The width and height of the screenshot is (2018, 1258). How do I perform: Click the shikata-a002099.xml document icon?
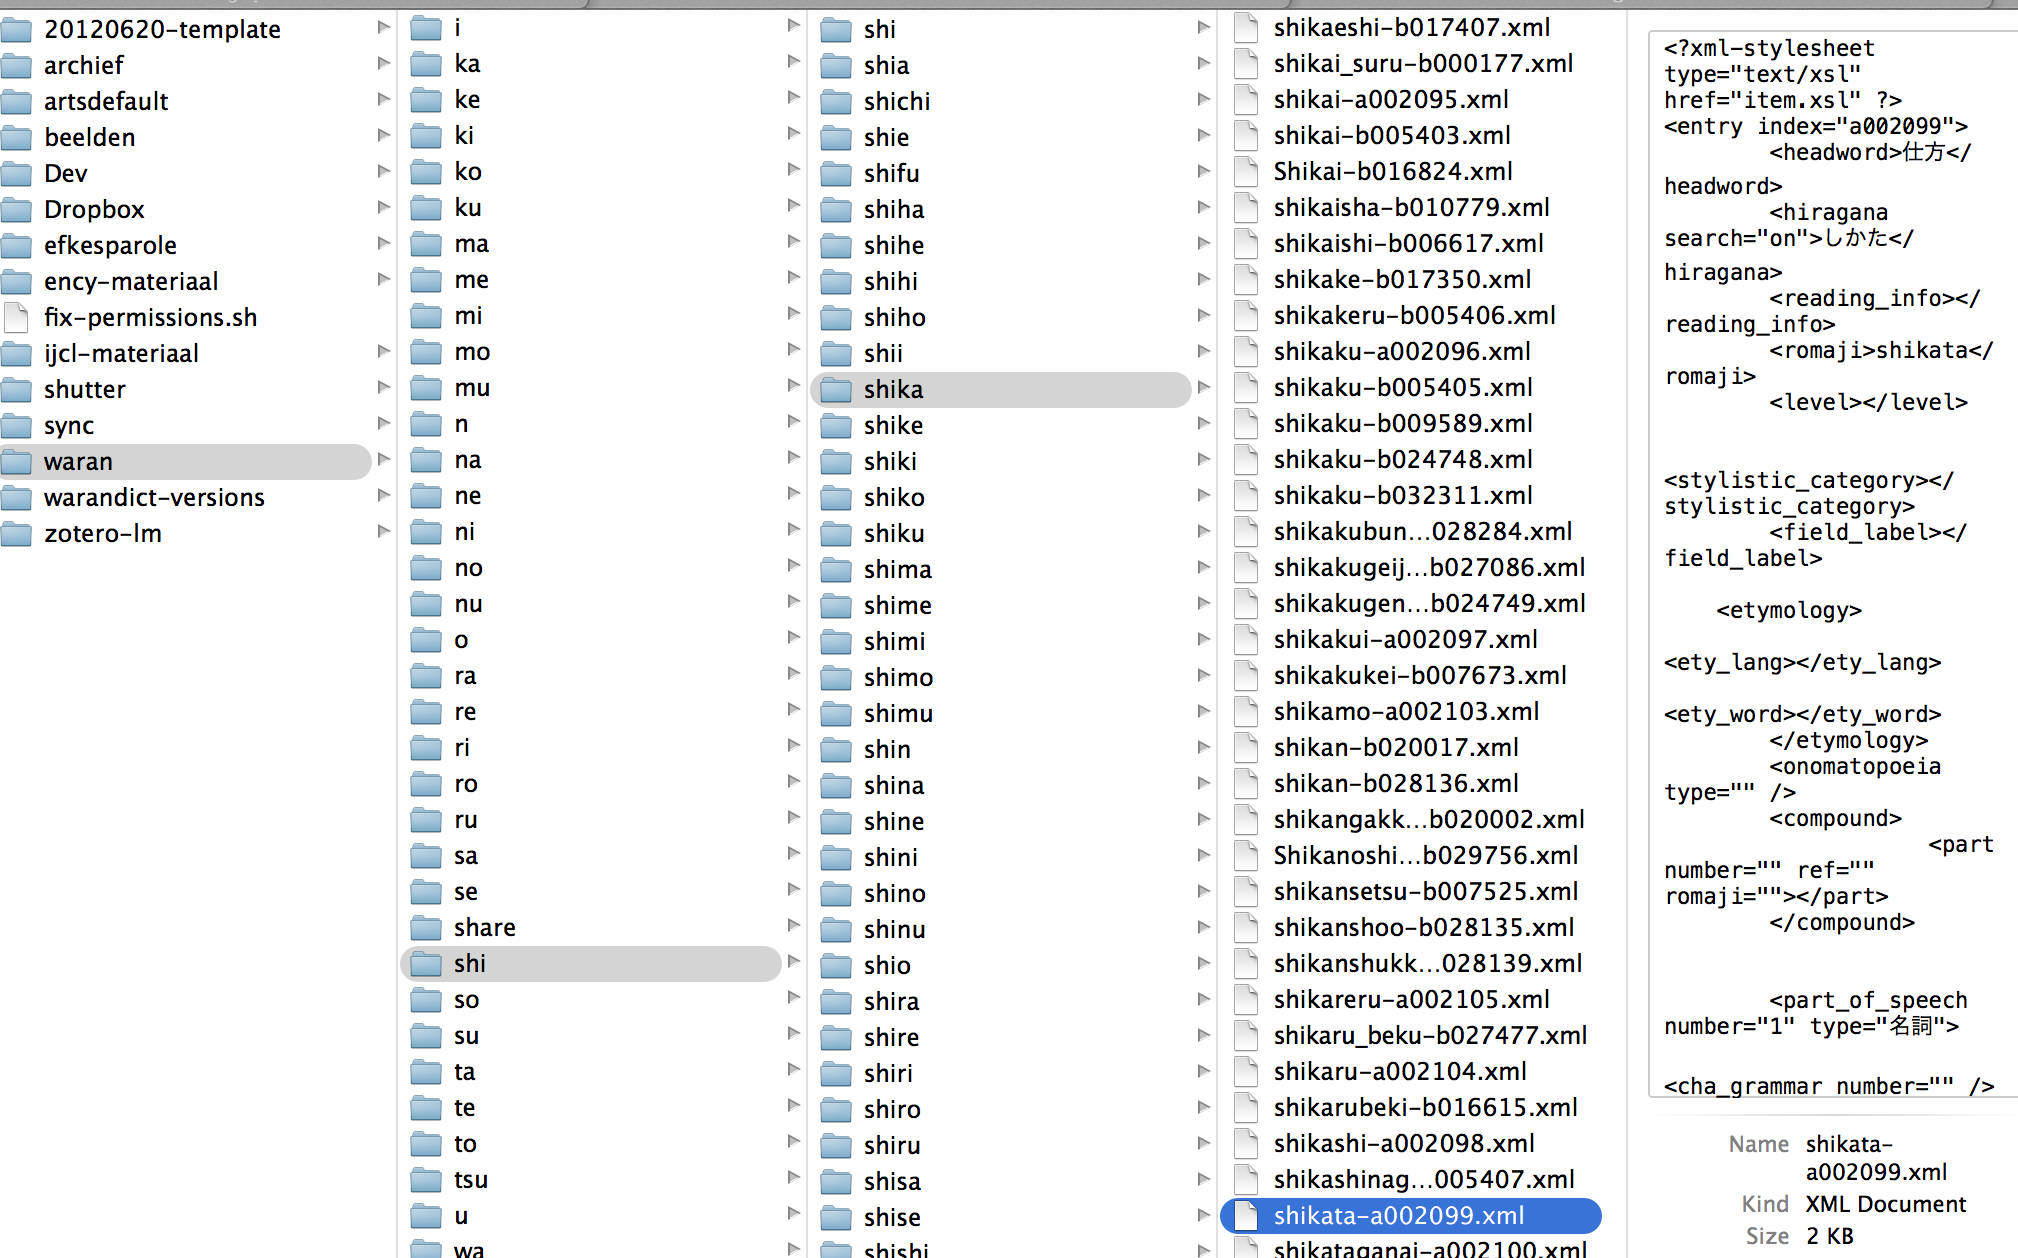coord(1246,1215)
